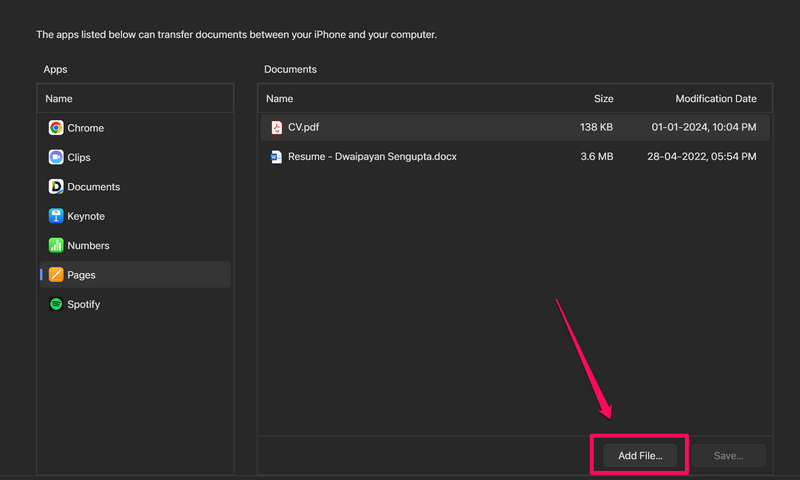The width and height of the screenshot is (800, 480).
Task: Click the Spotify app icon
Action: [x=56, y=304]
